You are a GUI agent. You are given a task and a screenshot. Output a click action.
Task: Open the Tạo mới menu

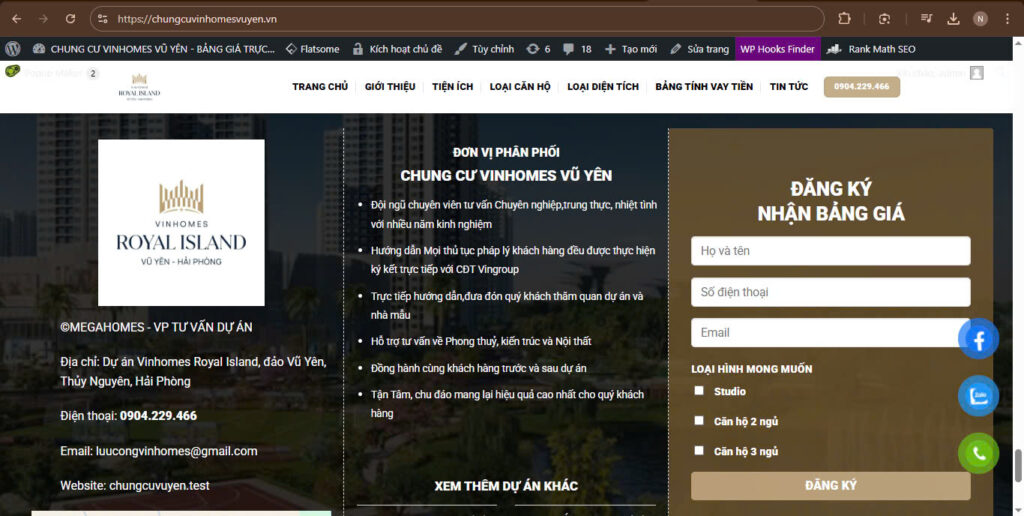click(631, 49)
